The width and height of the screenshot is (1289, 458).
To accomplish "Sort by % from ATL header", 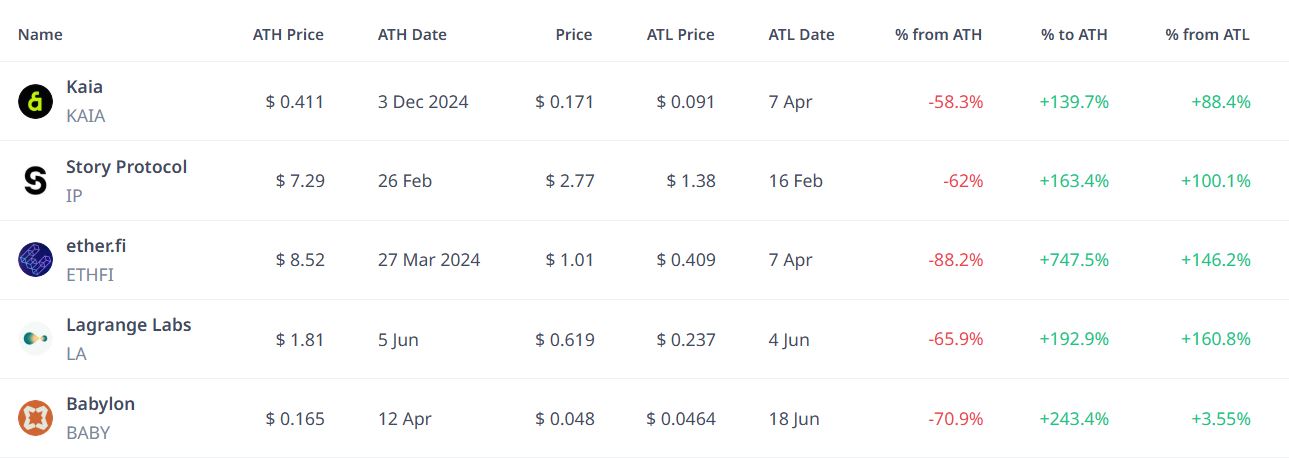I will [x=1207, y=34].
